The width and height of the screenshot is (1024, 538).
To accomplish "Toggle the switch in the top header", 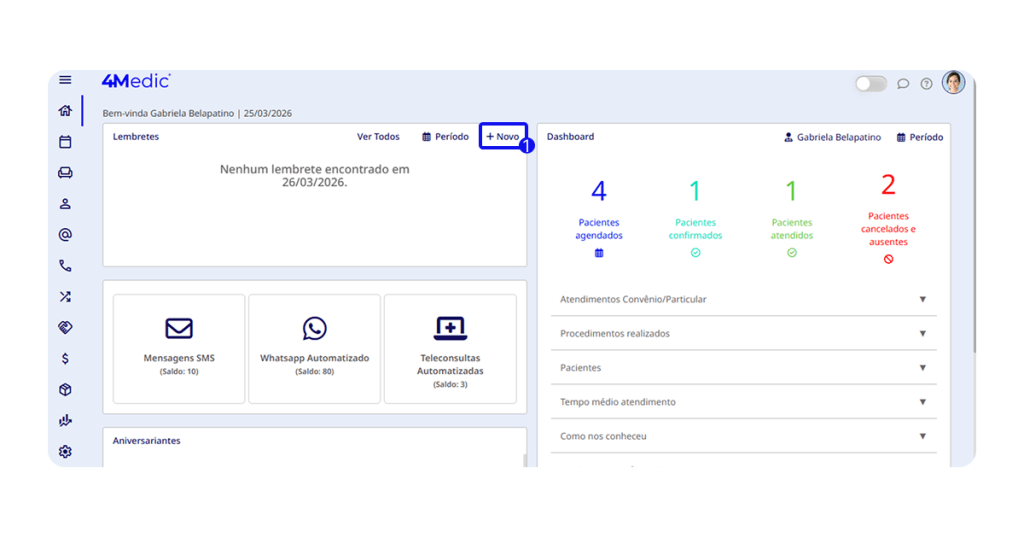I will pyautogui.click(x=870, y=84).
